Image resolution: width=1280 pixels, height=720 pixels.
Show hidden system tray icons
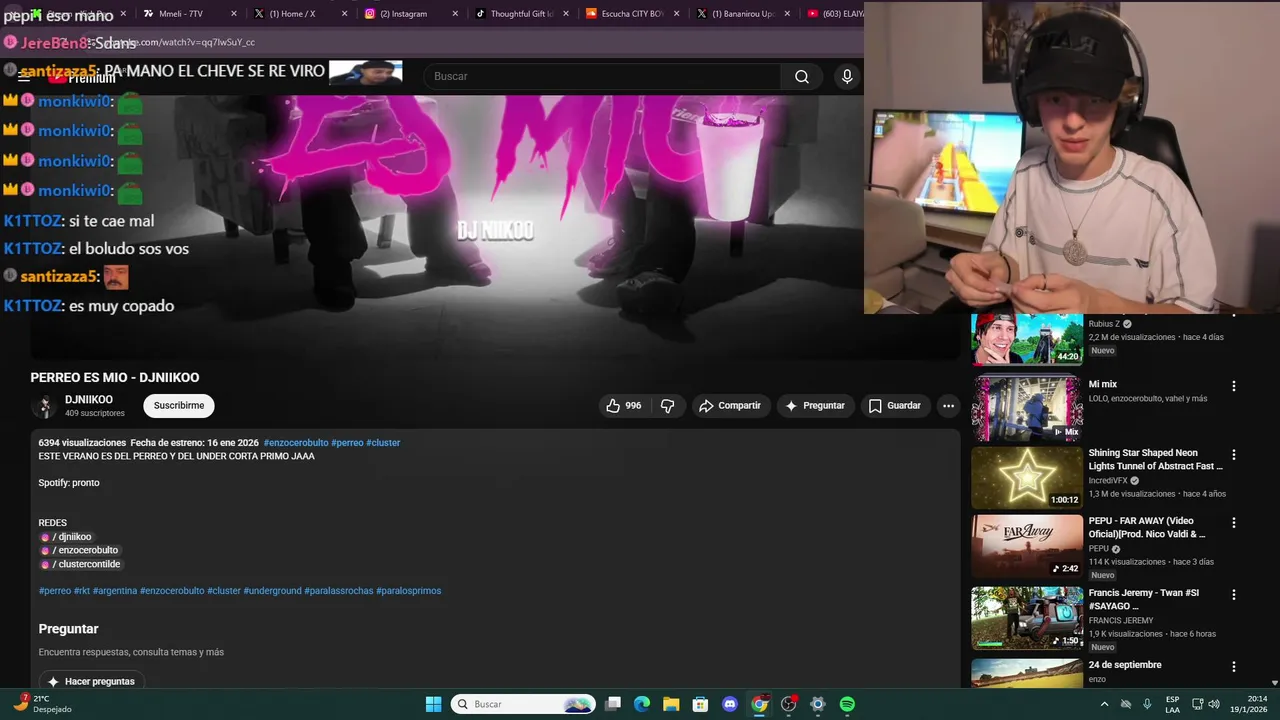click(x=1104, y=704)
